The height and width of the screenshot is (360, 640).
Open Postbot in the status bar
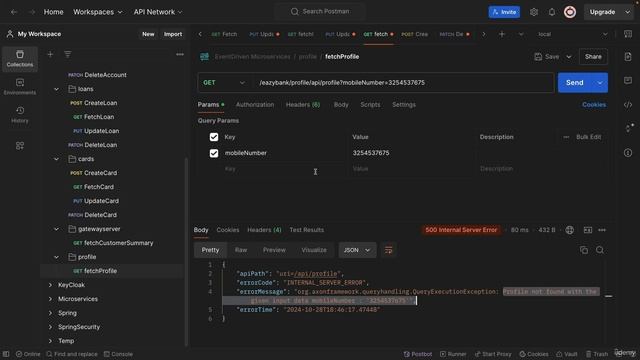pyautogui.click(x=418, y=354)
